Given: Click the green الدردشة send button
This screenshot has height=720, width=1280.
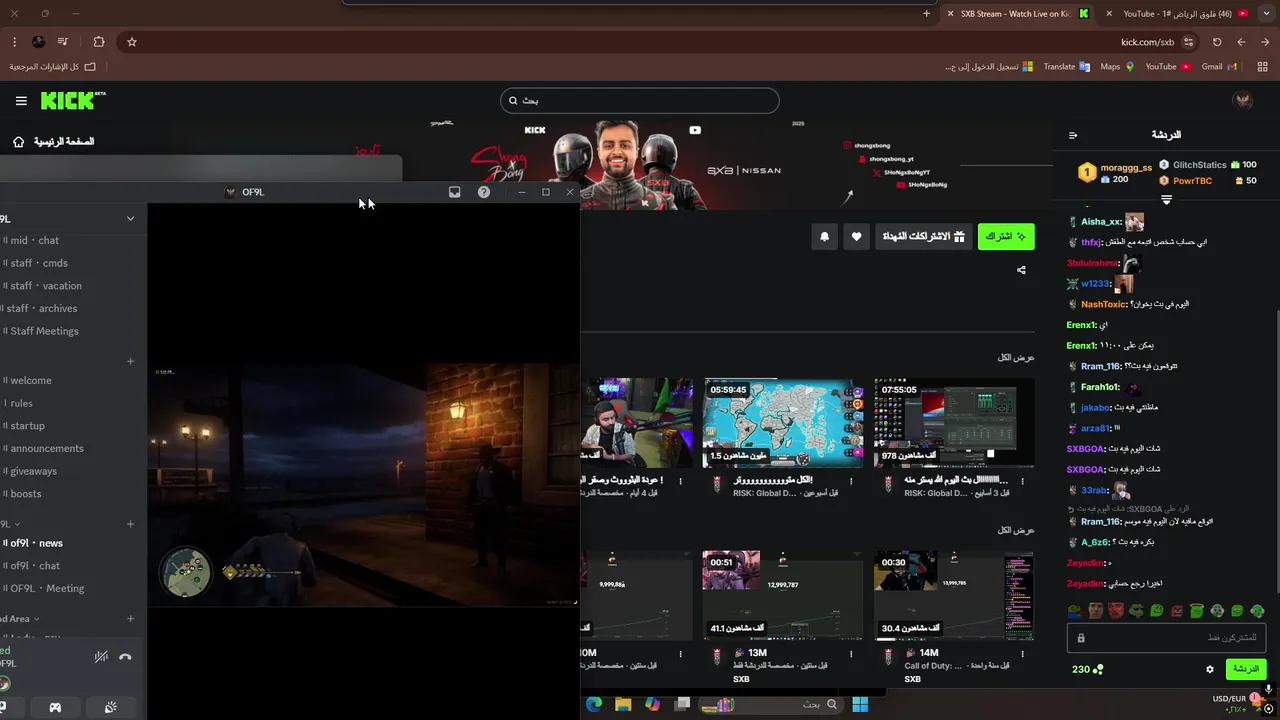Looking at the screenshot, I should tap(1246, 669).
